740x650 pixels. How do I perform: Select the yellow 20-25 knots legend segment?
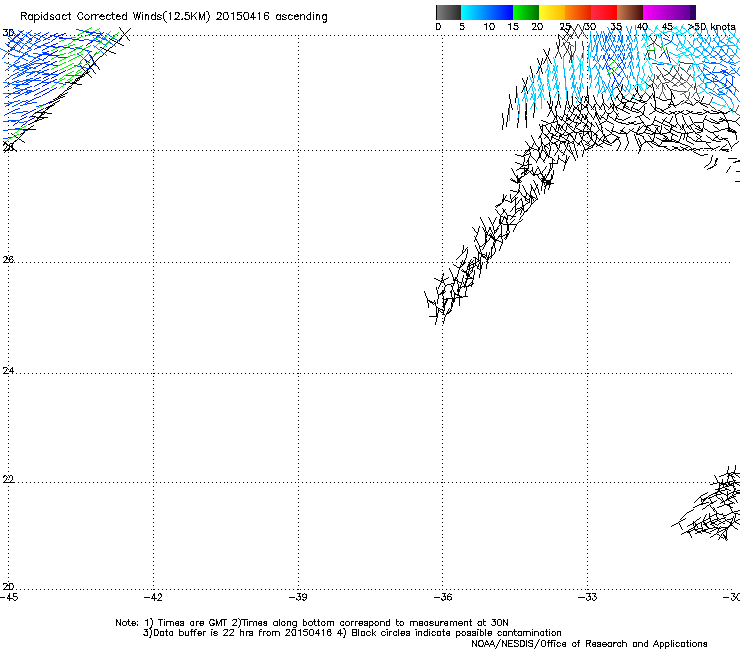(552, 12)
